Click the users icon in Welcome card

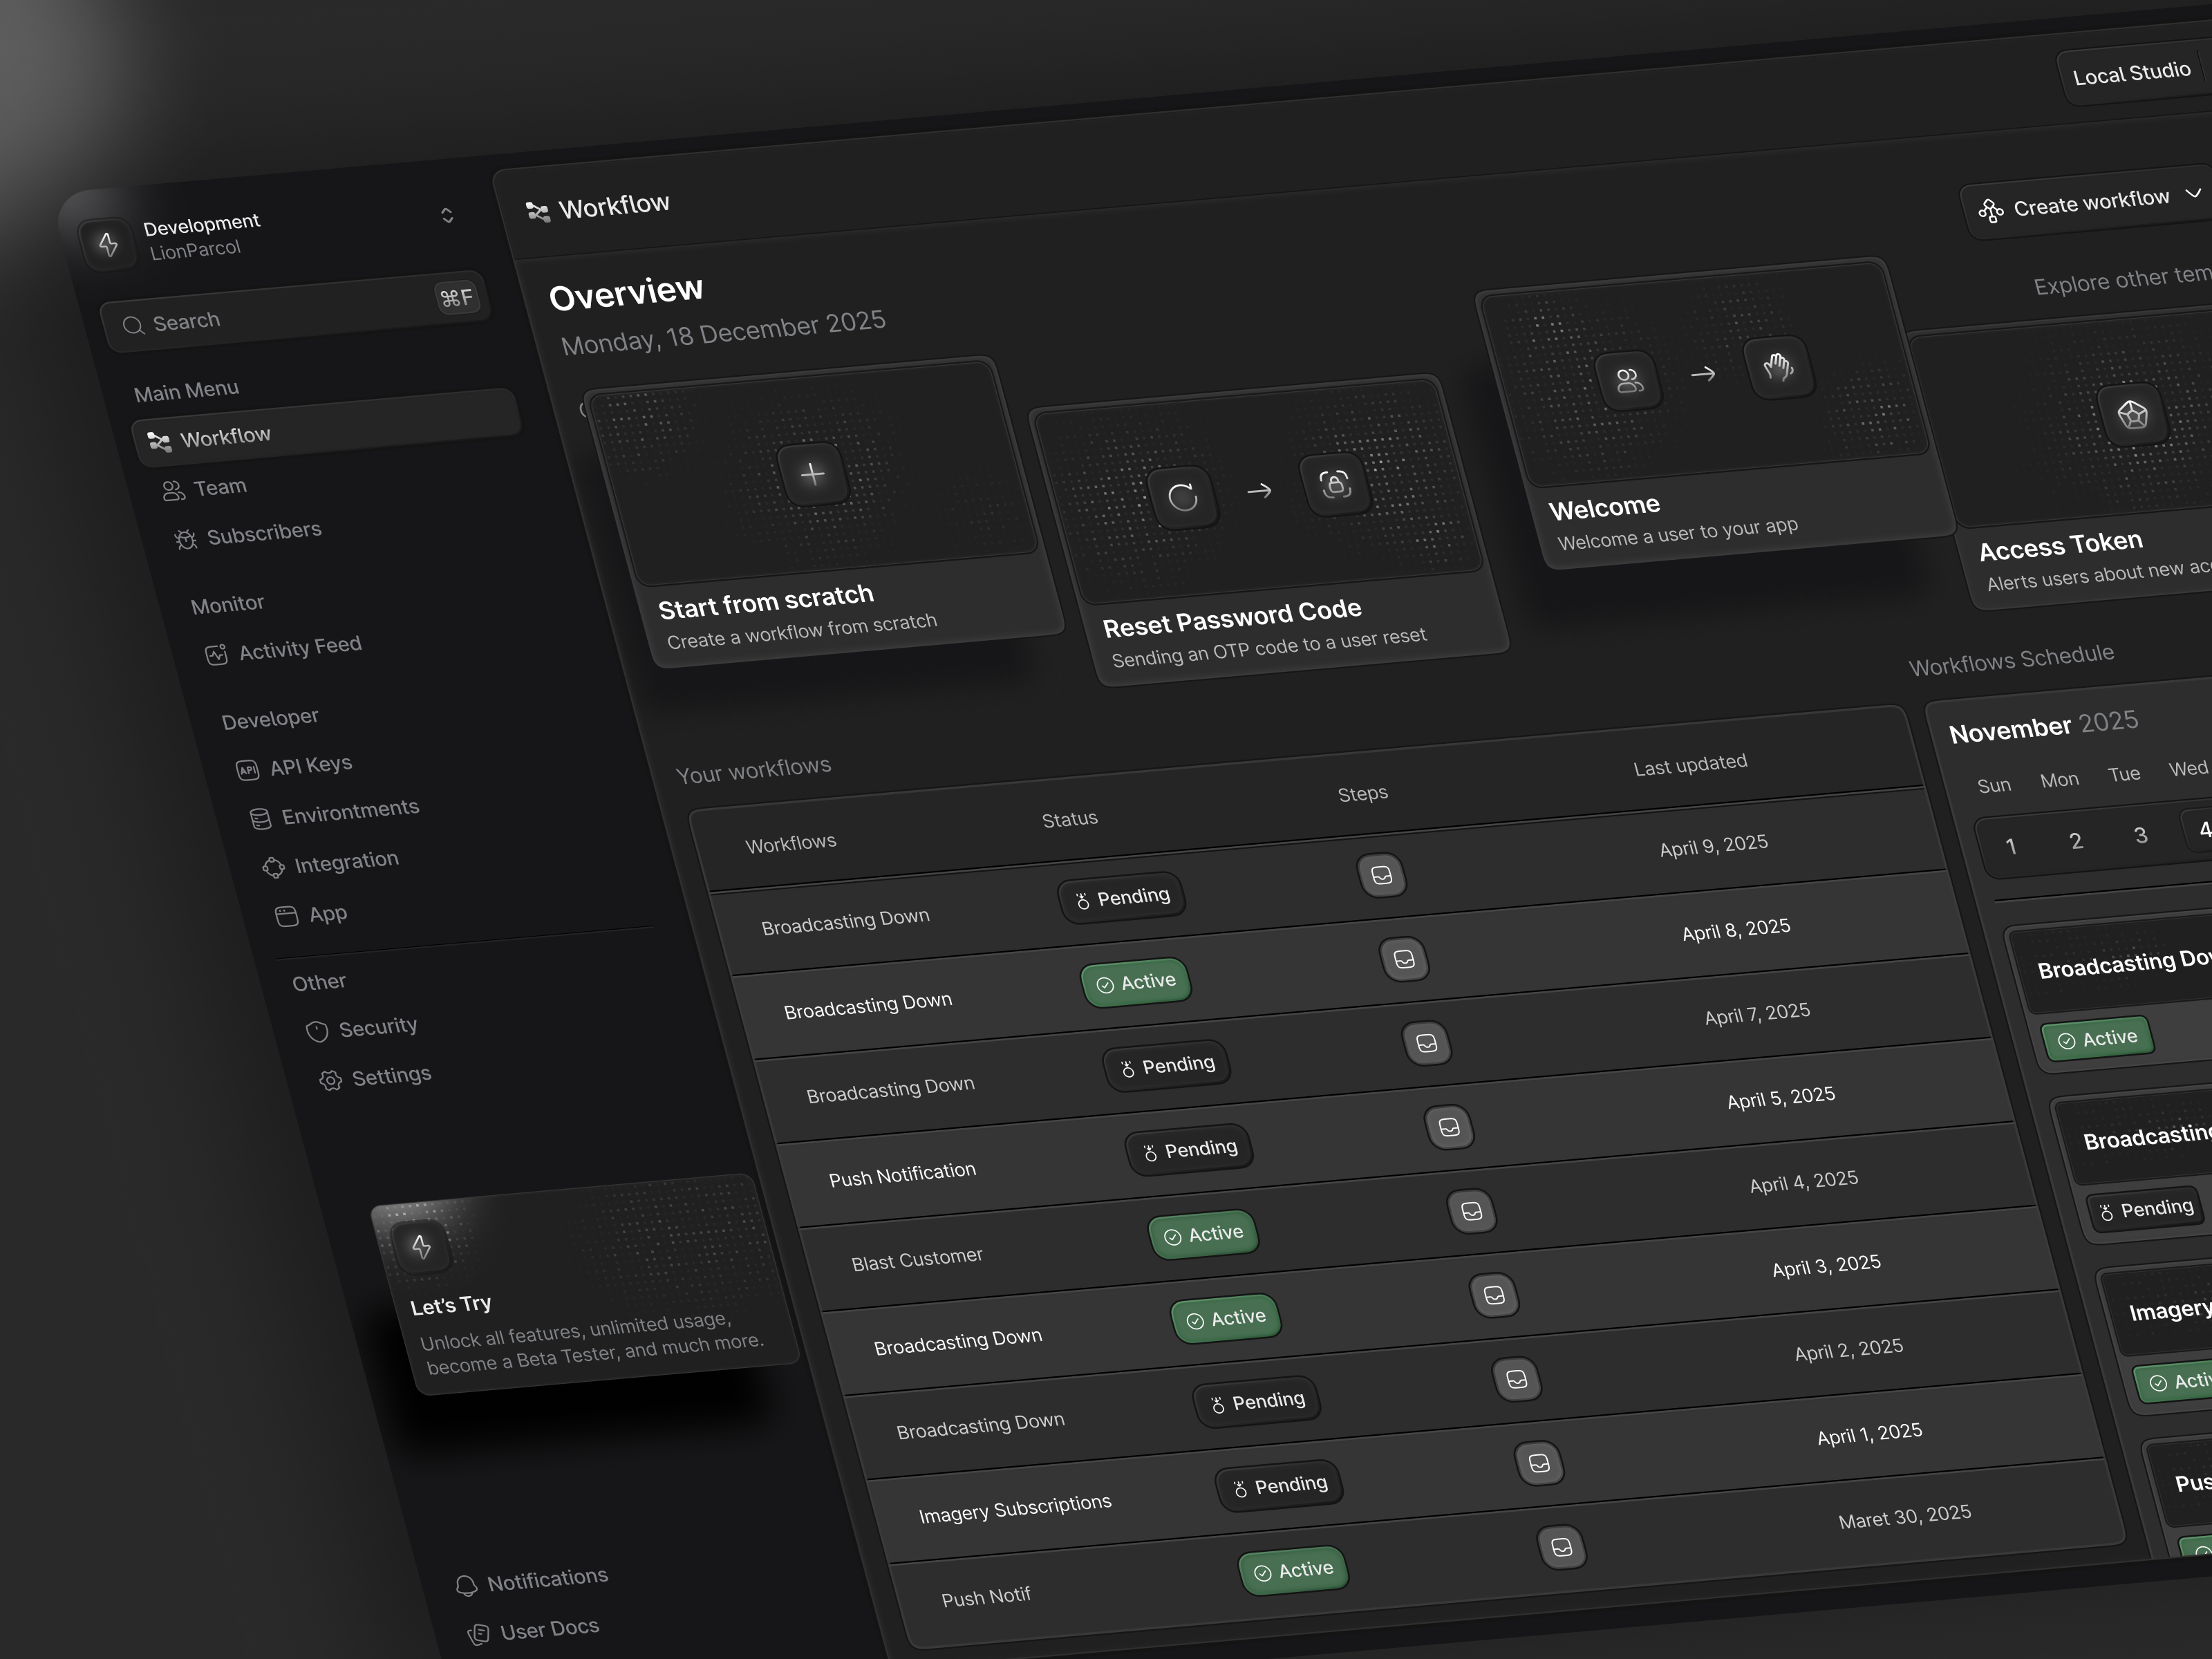(1629, 380)
